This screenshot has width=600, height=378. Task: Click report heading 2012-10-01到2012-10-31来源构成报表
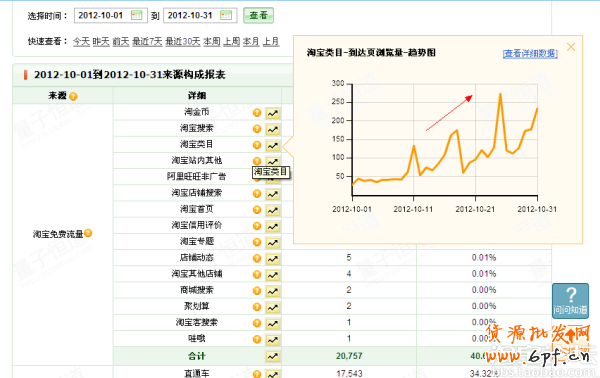click(x=129, y=75)
